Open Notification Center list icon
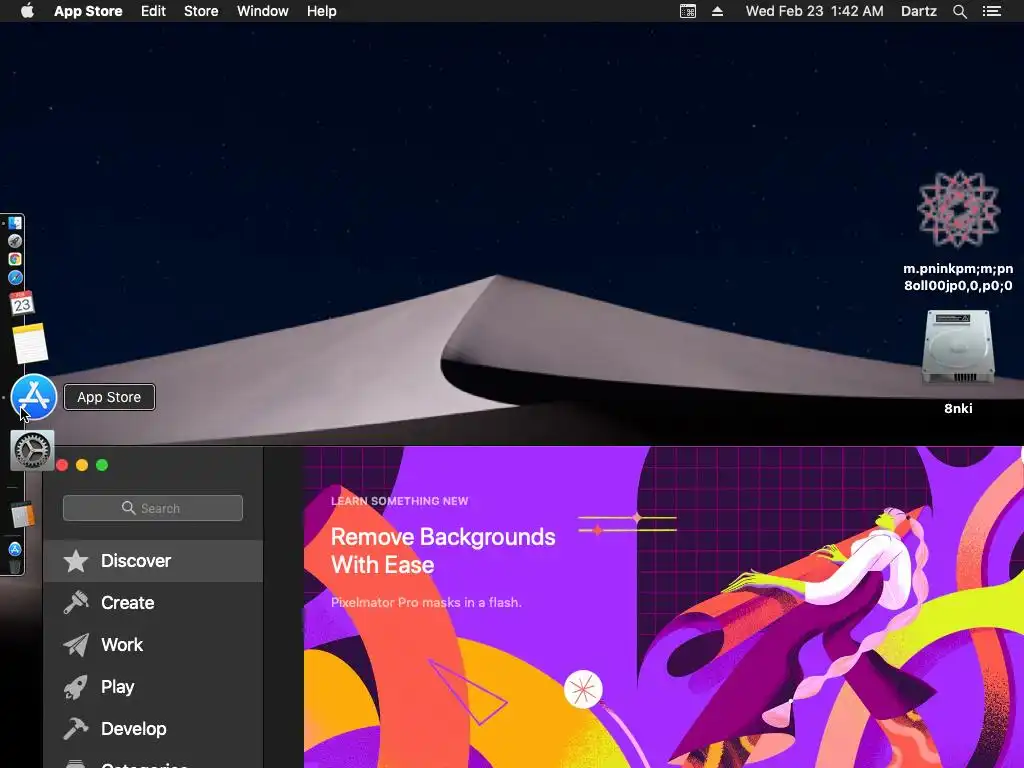The width and height of the screenshot is (1024, 768). (x=992, y=11)
